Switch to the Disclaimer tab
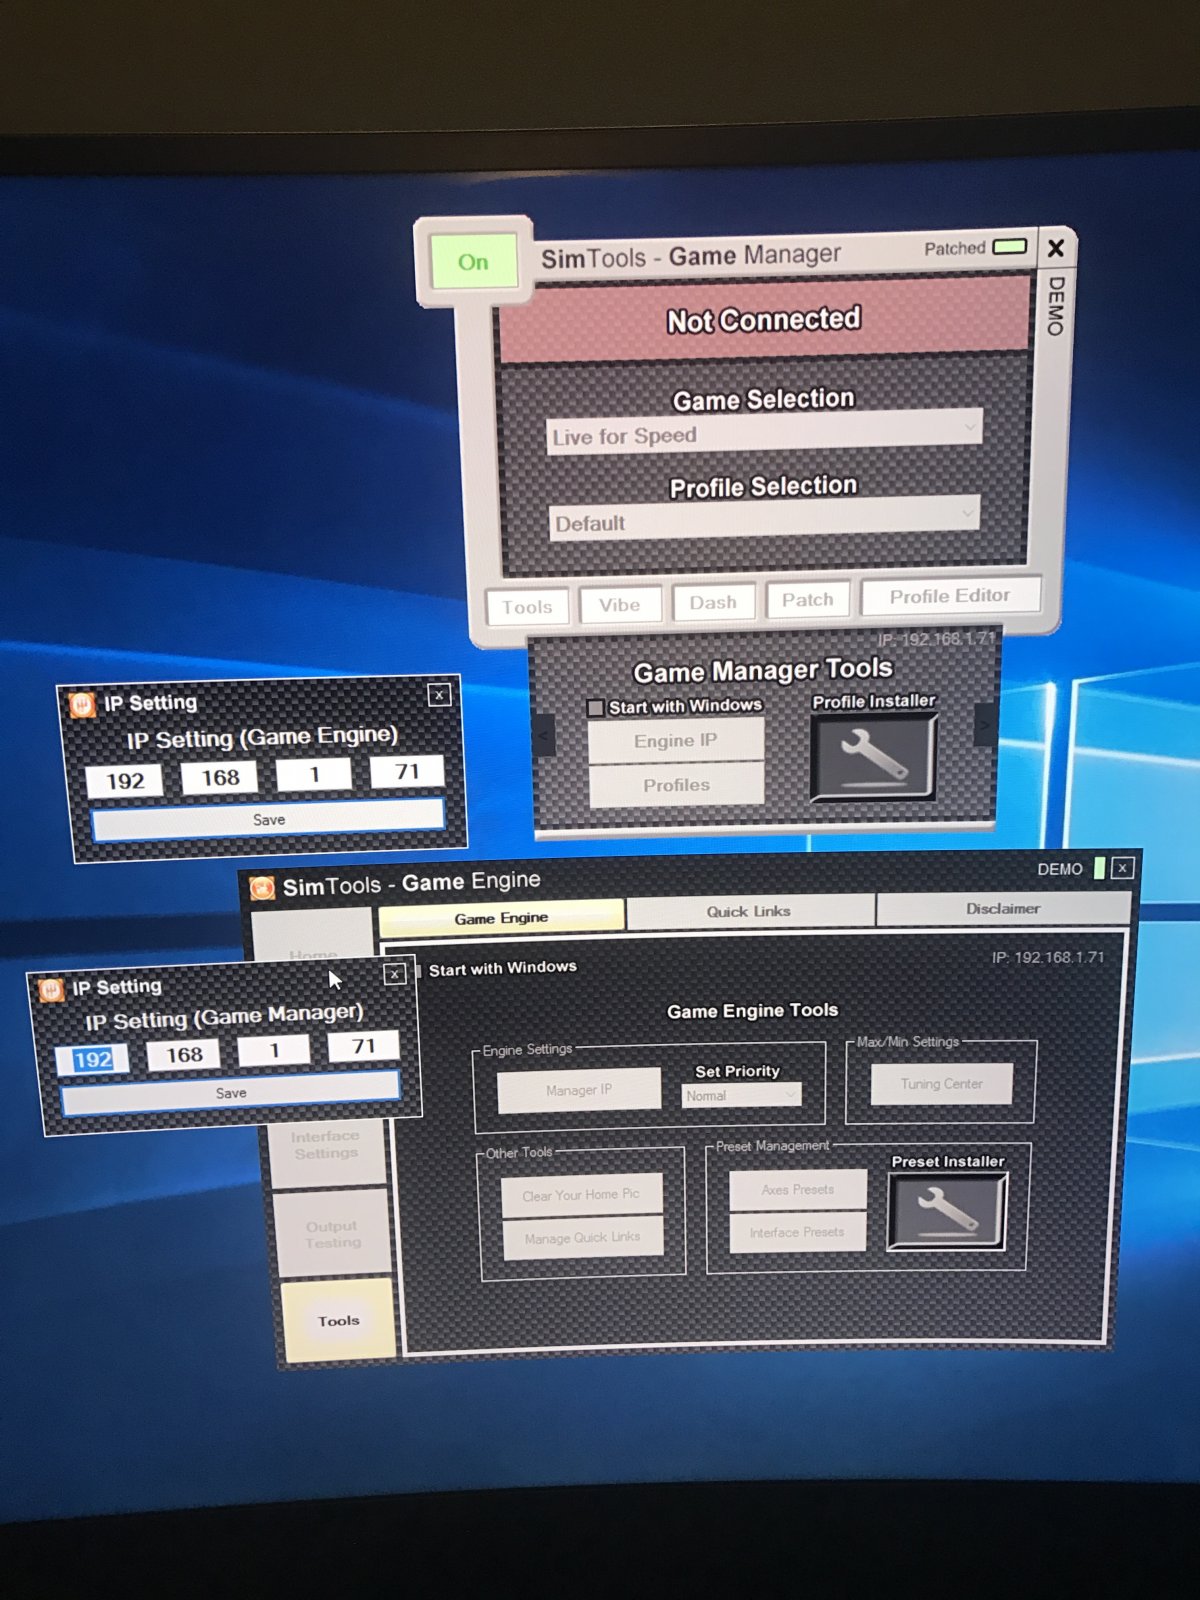The height and width of the screenshot is (1600, 1200). pyautogui.click(x=1003, y=908)
